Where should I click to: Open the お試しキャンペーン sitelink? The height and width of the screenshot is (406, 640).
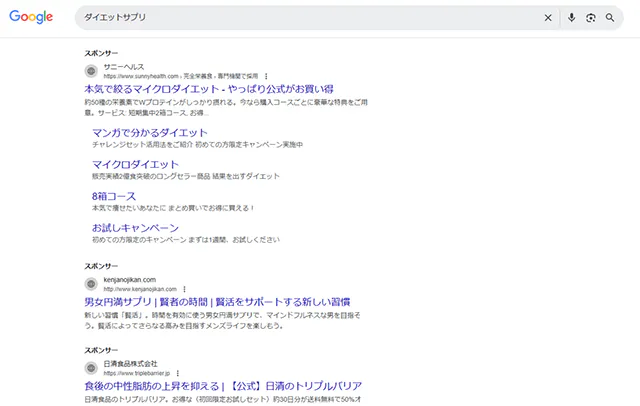click(136, 228)
